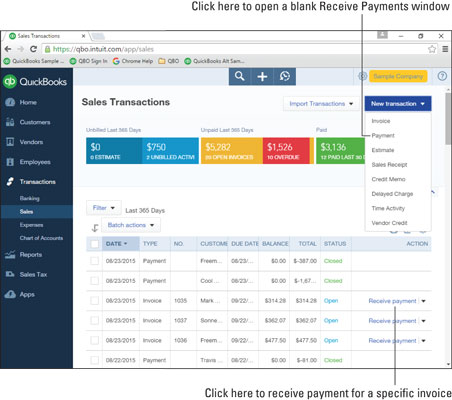Click the Reports chart icon in sidebar
The height and width of the screenshot is (400, 452).
(10, 255)
